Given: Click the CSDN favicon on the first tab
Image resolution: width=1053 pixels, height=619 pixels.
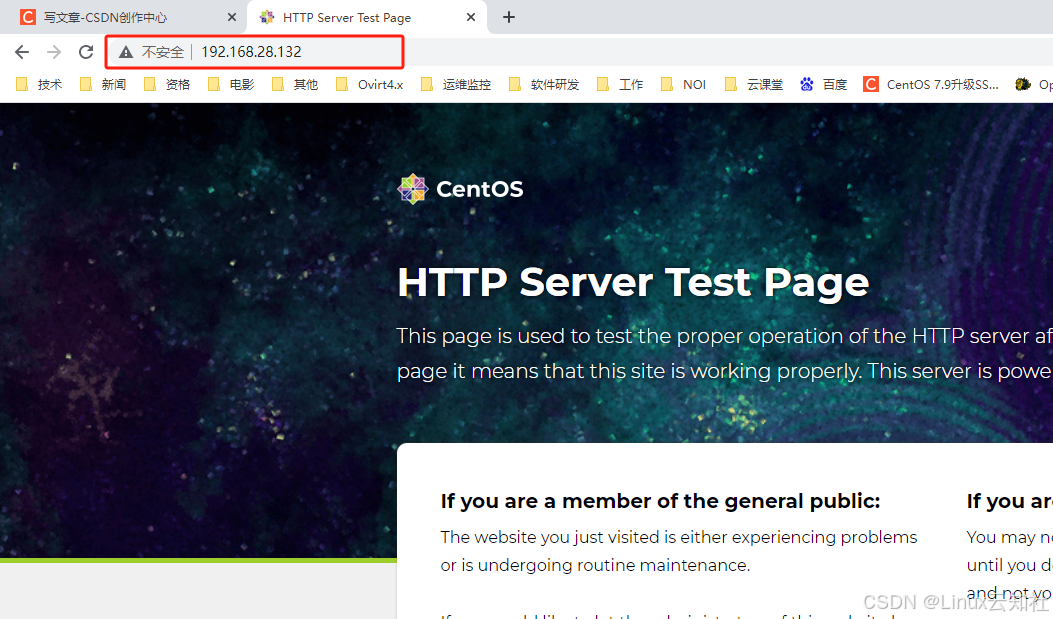Looking at the screenshot, I should [x=28, y=17].
